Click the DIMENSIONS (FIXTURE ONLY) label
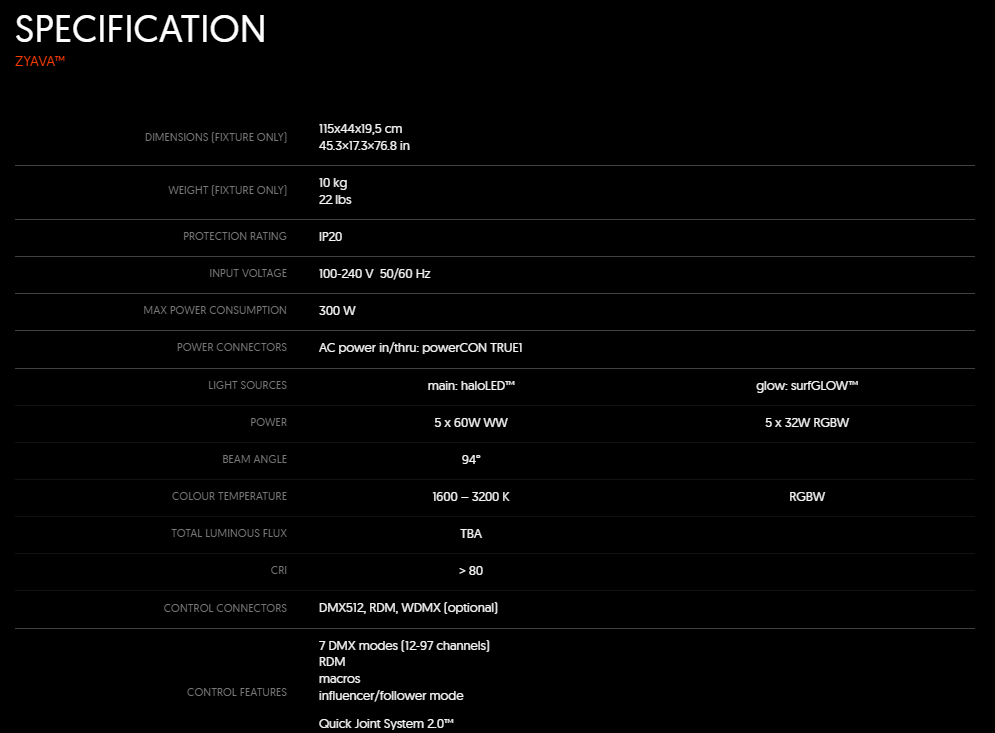The height and width of the screenshot is (733, 995). pos(216,137)
